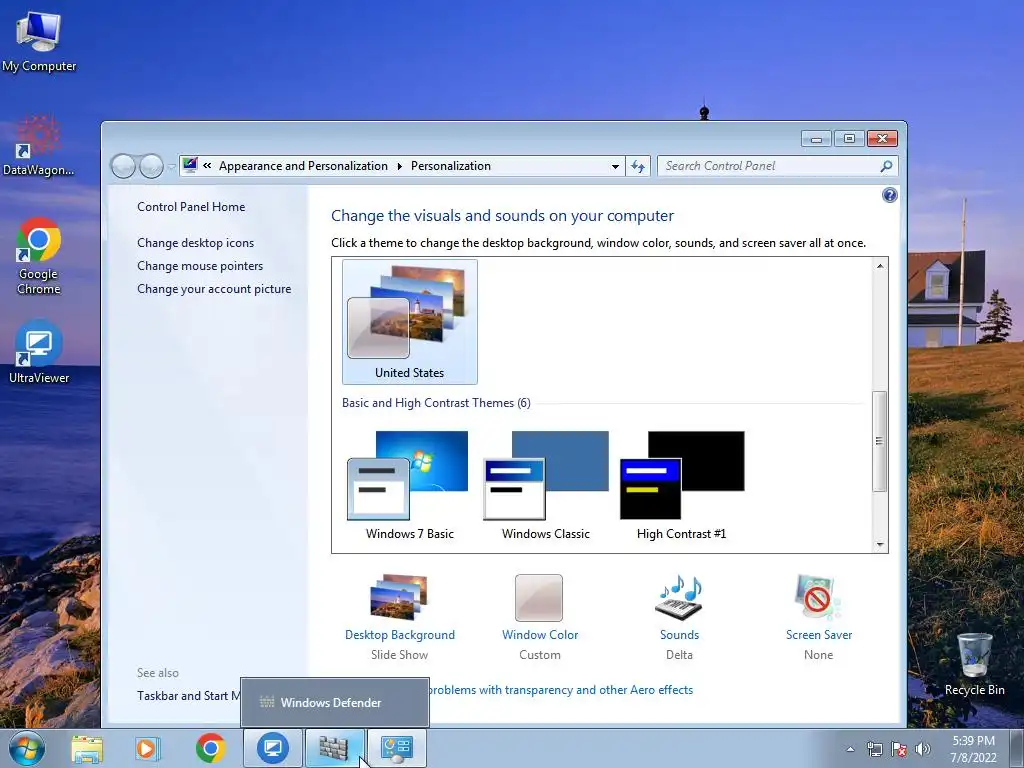This screenshot has height=768, width=1024.
Task: Show hidden tray icons arrow
Action: (x=850, y=749)
